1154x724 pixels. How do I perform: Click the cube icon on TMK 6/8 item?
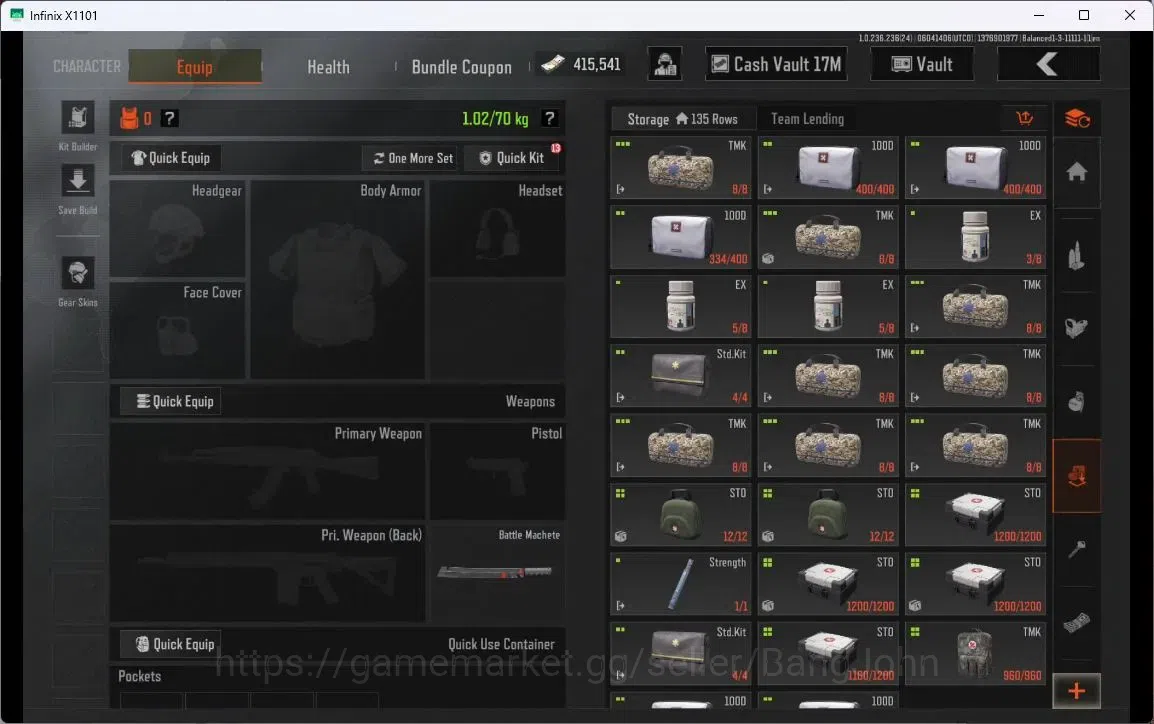coord(768,258)
